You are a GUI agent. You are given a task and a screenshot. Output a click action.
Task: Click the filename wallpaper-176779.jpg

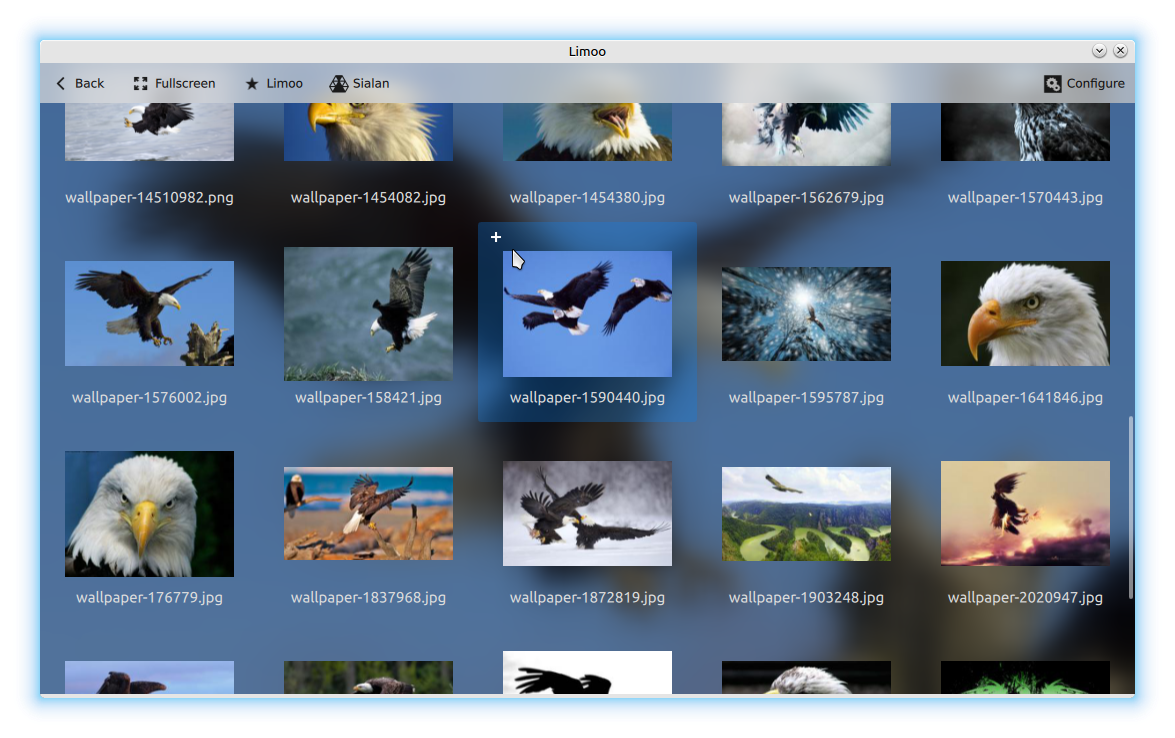point(149,598)
